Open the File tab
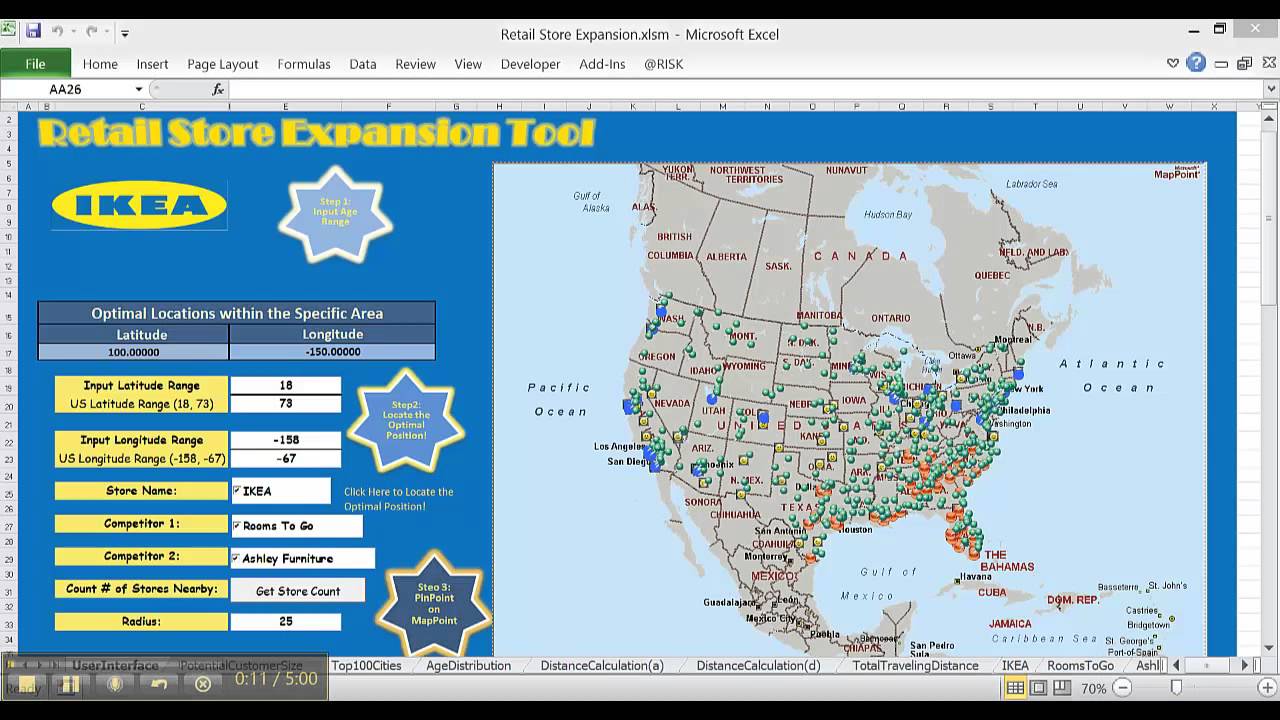This screenshot has height=720, width=1280. [35, 64]
